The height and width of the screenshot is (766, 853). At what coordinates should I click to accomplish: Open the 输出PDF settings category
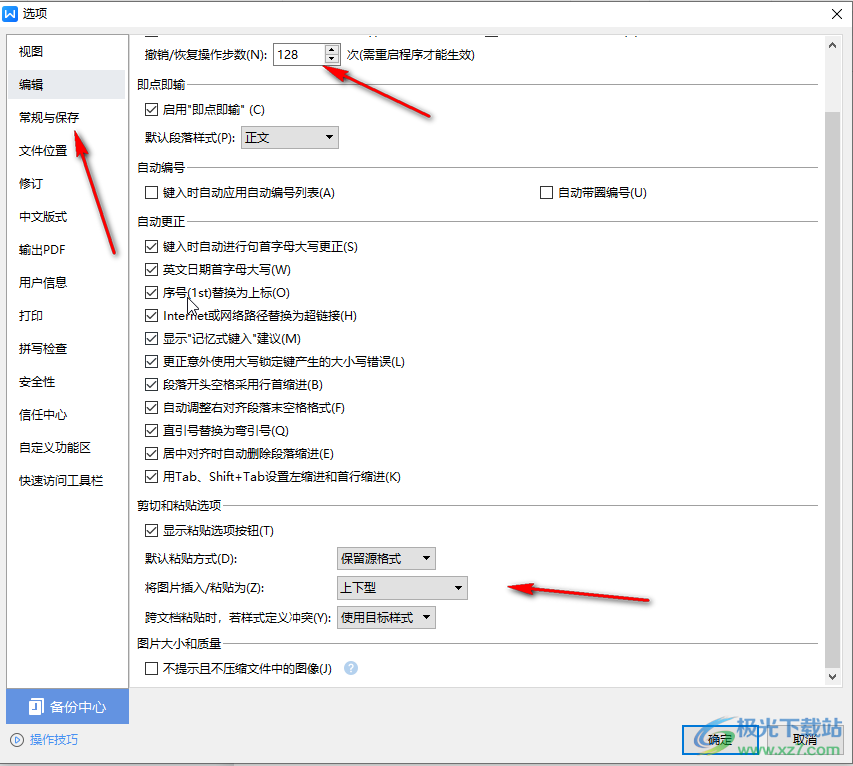[42, 250]
